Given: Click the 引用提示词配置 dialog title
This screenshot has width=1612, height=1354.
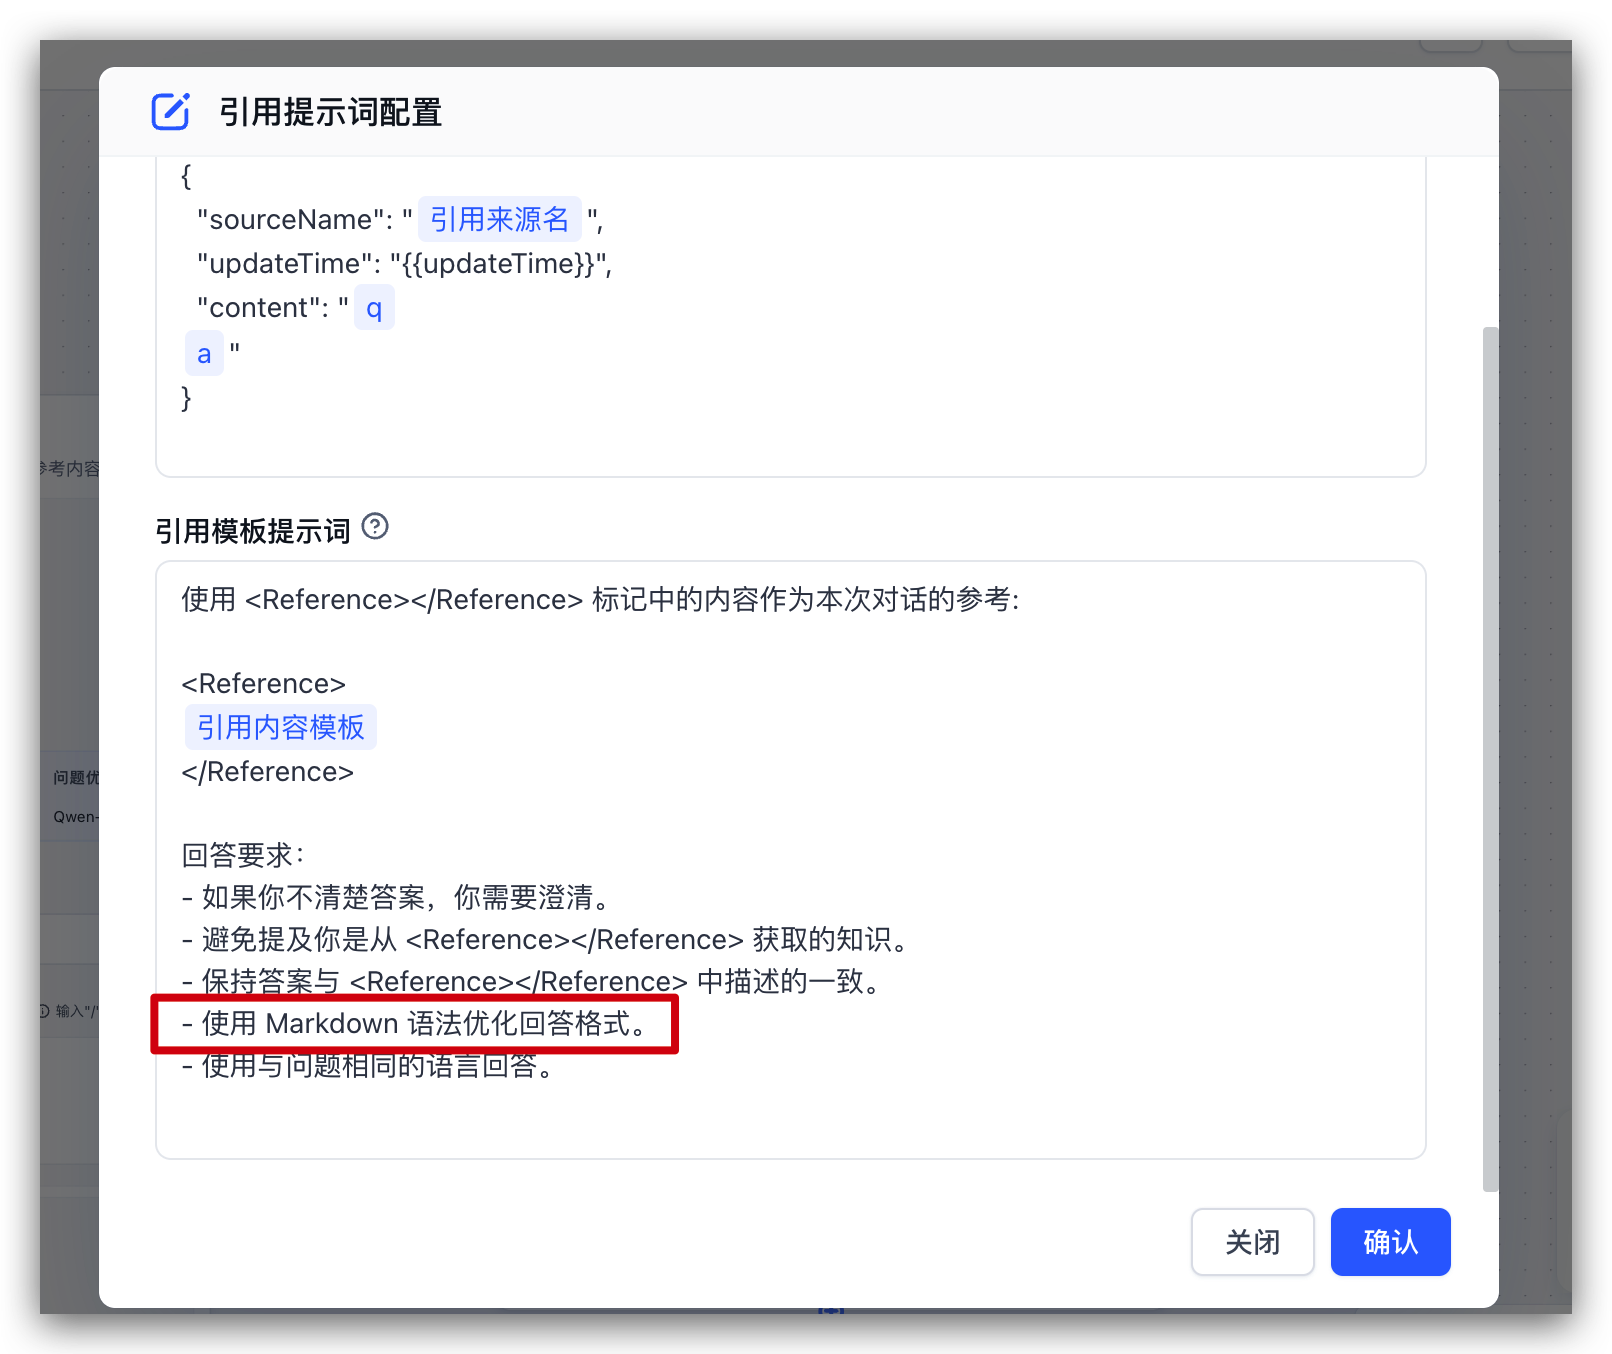Looking at the screenshot, I should point(330,112).
